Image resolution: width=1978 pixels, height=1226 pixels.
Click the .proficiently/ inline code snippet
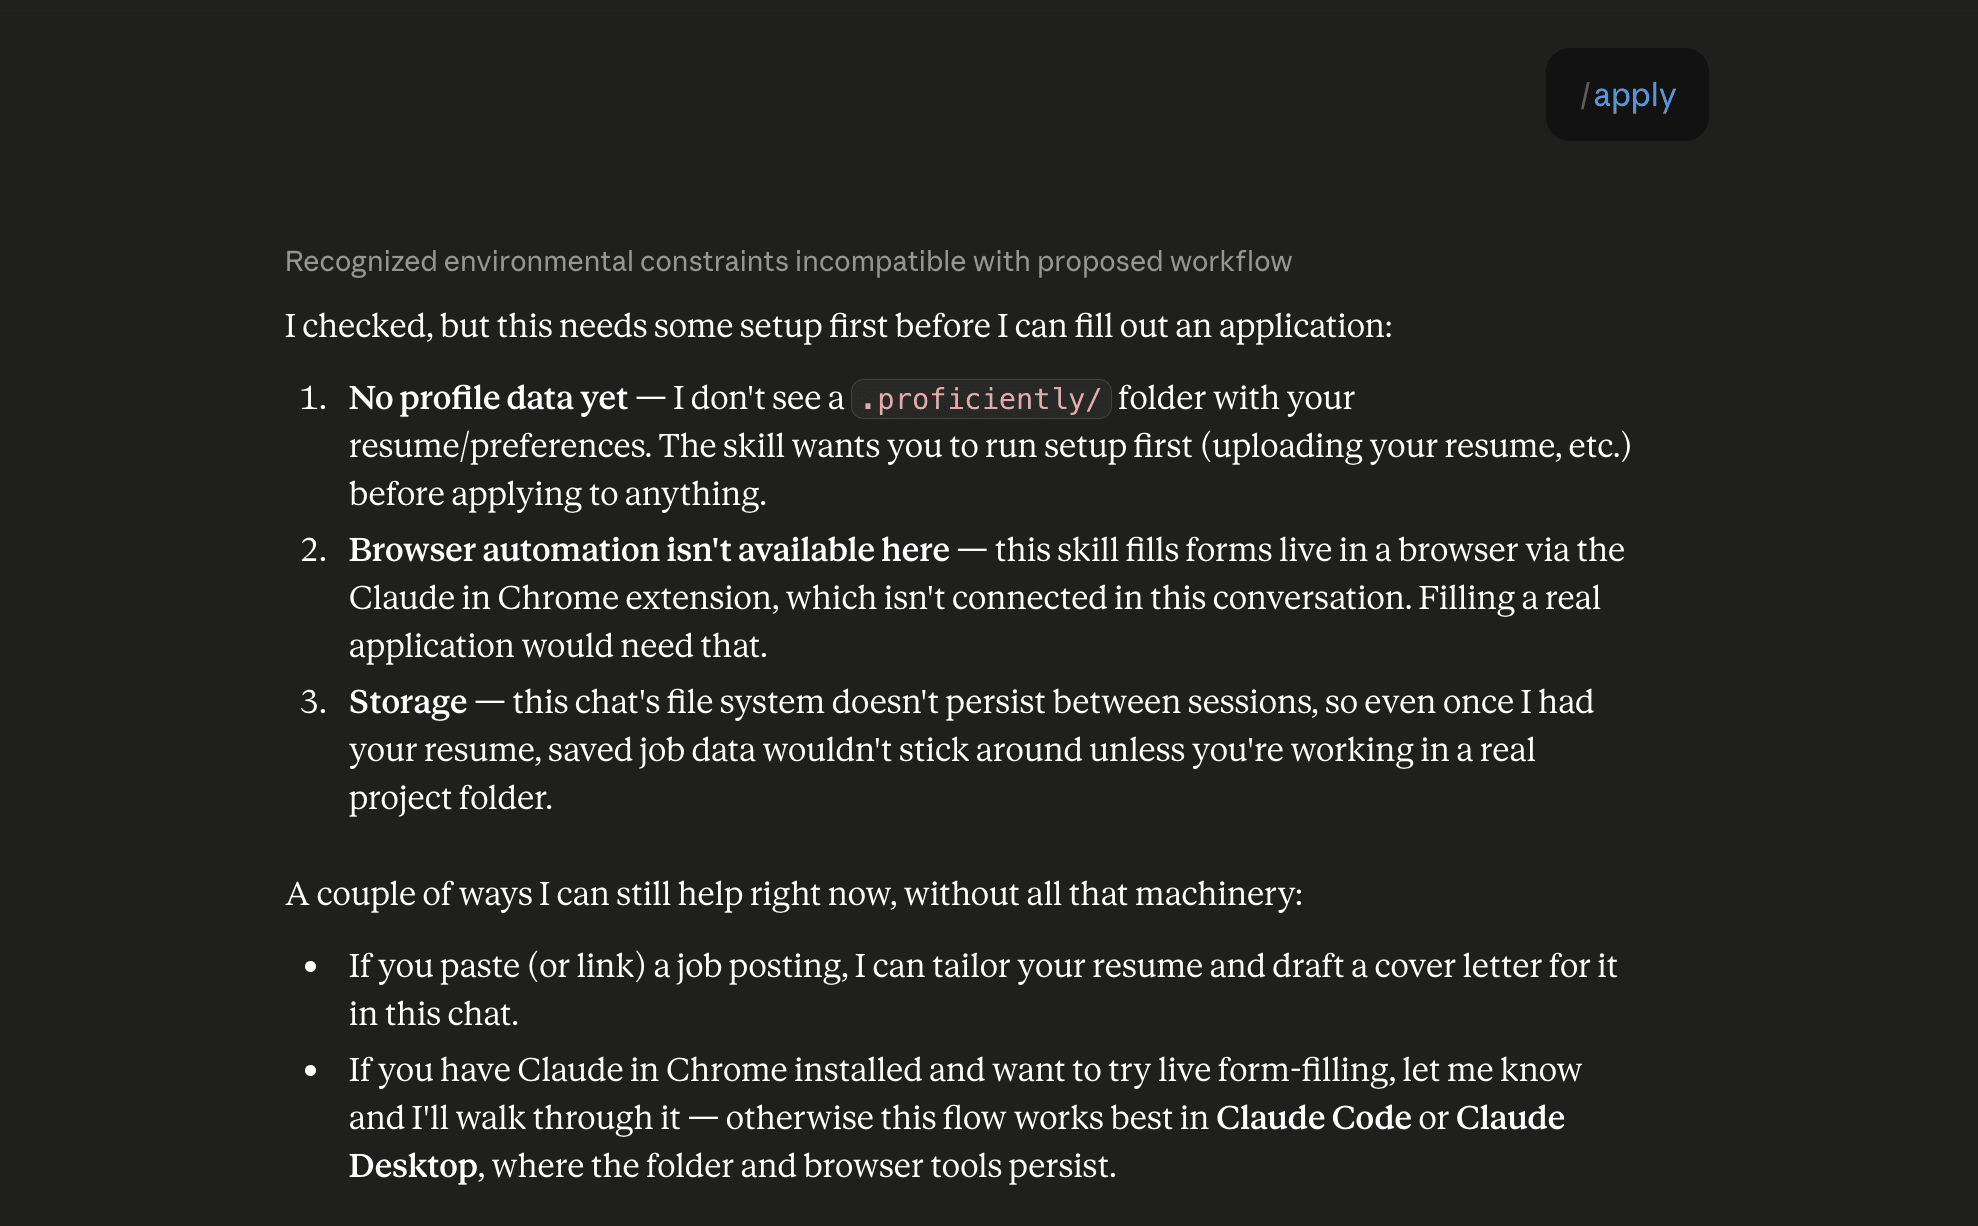[981, 399]
